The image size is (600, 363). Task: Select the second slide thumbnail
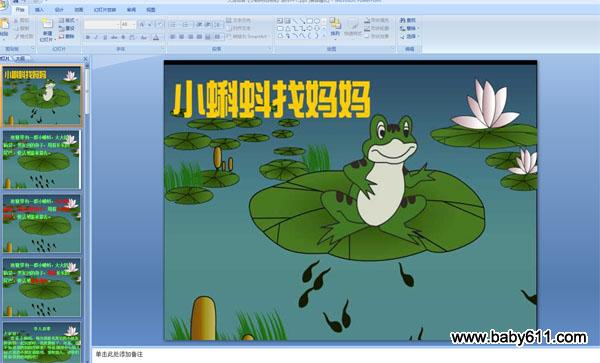(x=42, y=160)
